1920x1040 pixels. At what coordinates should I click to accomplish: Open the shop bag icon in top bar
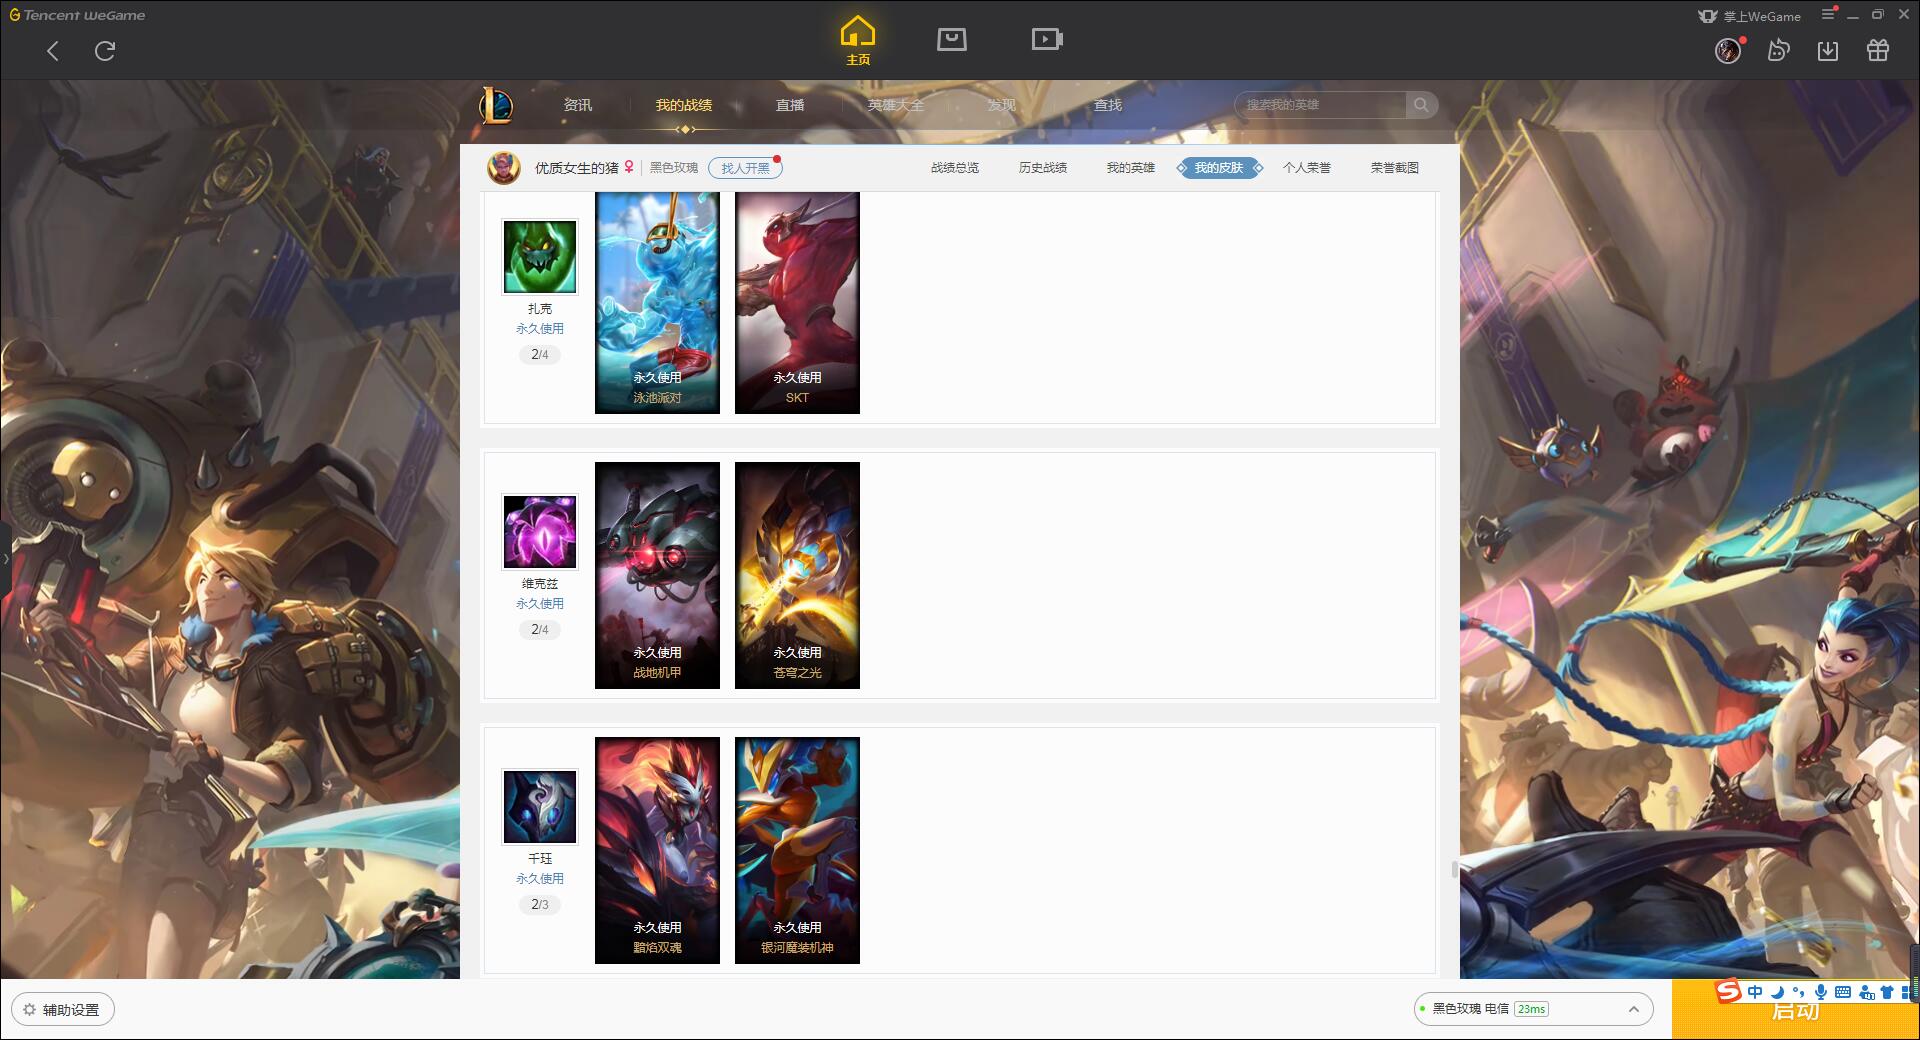click(951, 39)
